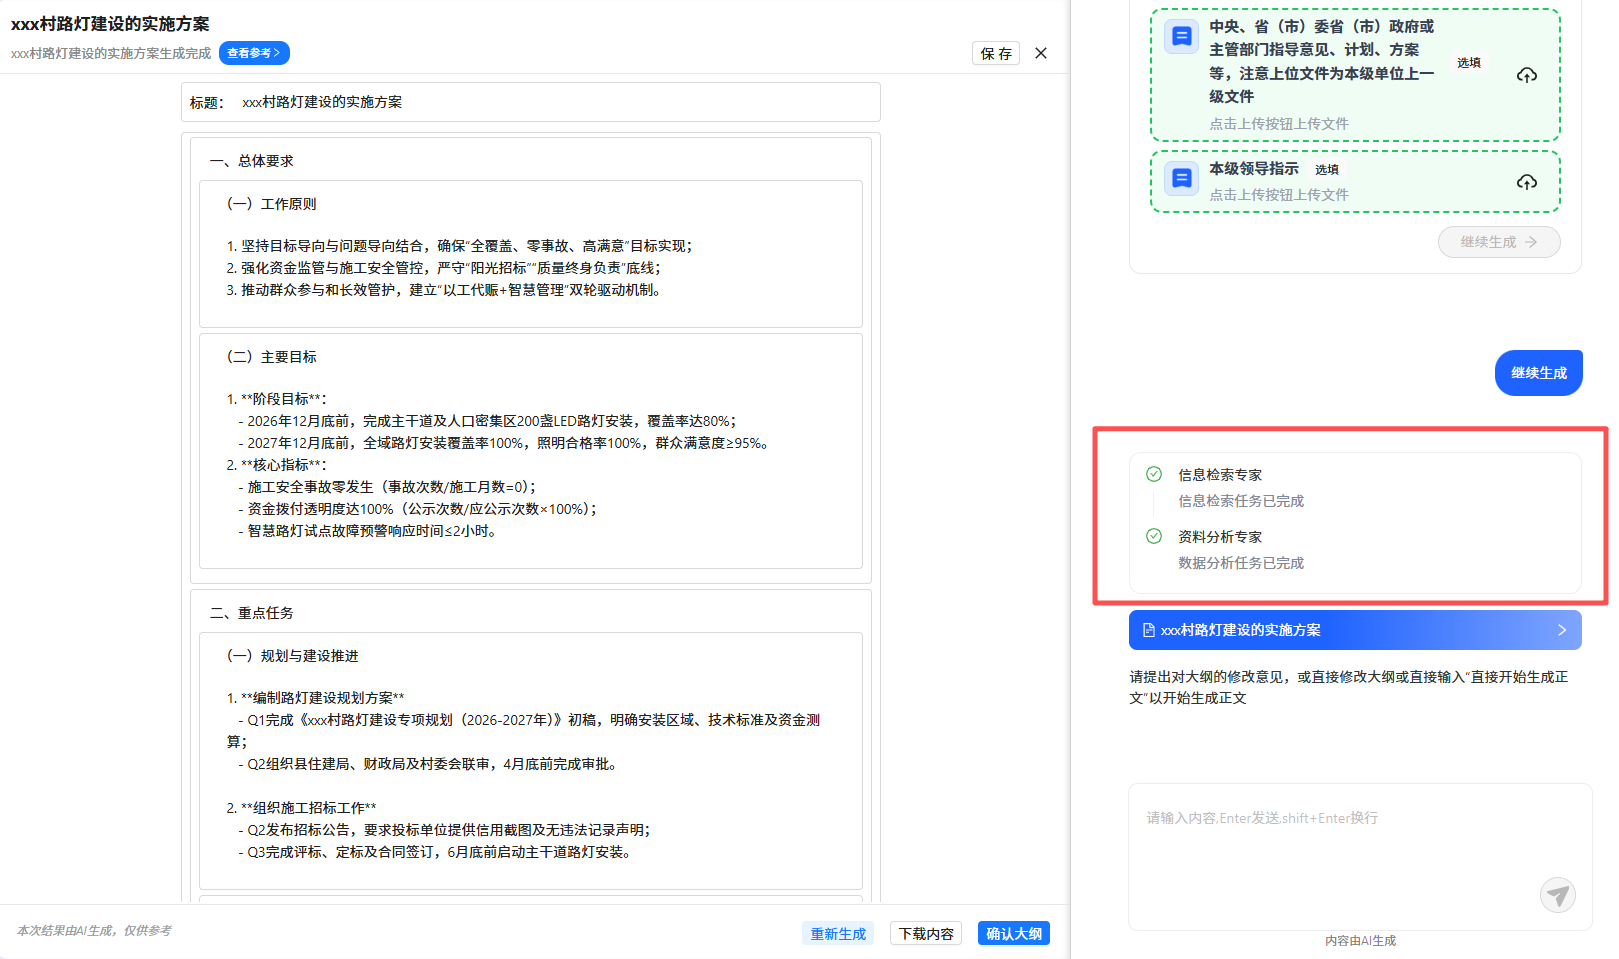1619x959 pixels.
Task: Click 重新生成 to regenerate outline
Action: click(837, 933)
